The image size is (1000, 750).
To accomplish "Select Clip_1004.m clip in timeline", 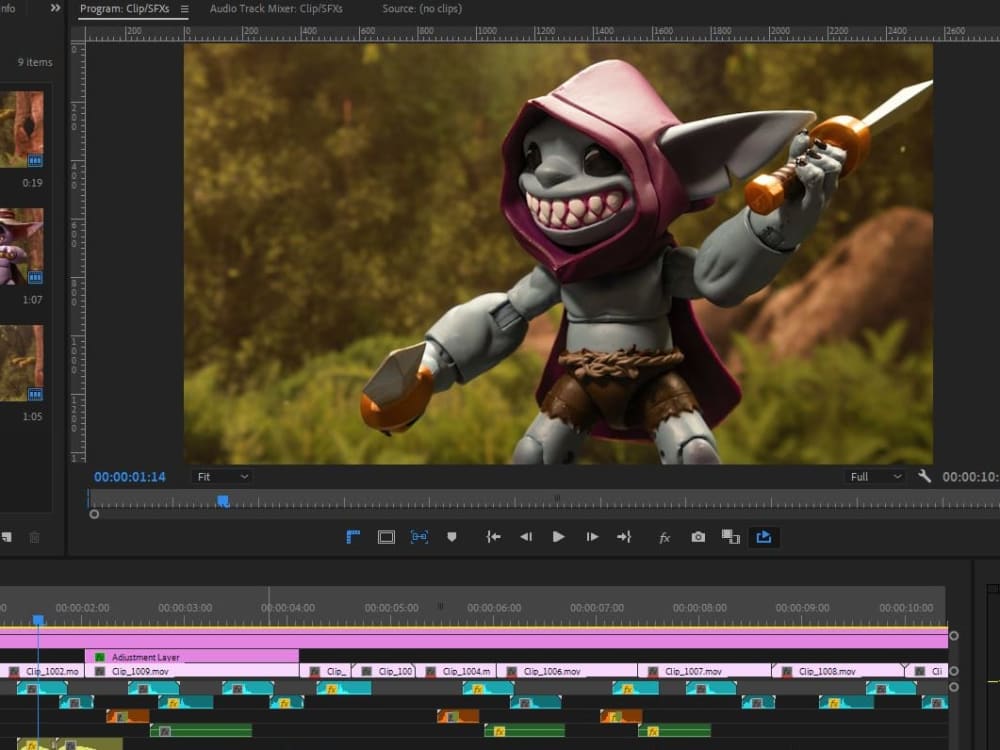I will click(457, 671).
